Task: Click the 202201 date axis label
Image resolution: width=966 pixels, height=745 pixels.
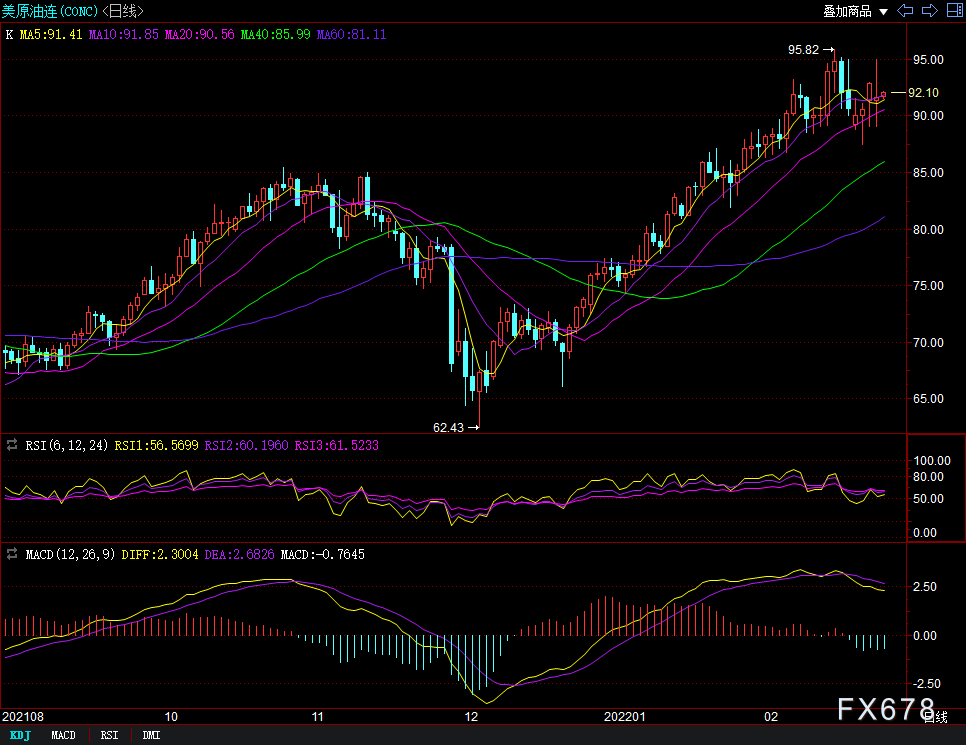Action: point(625,717)
